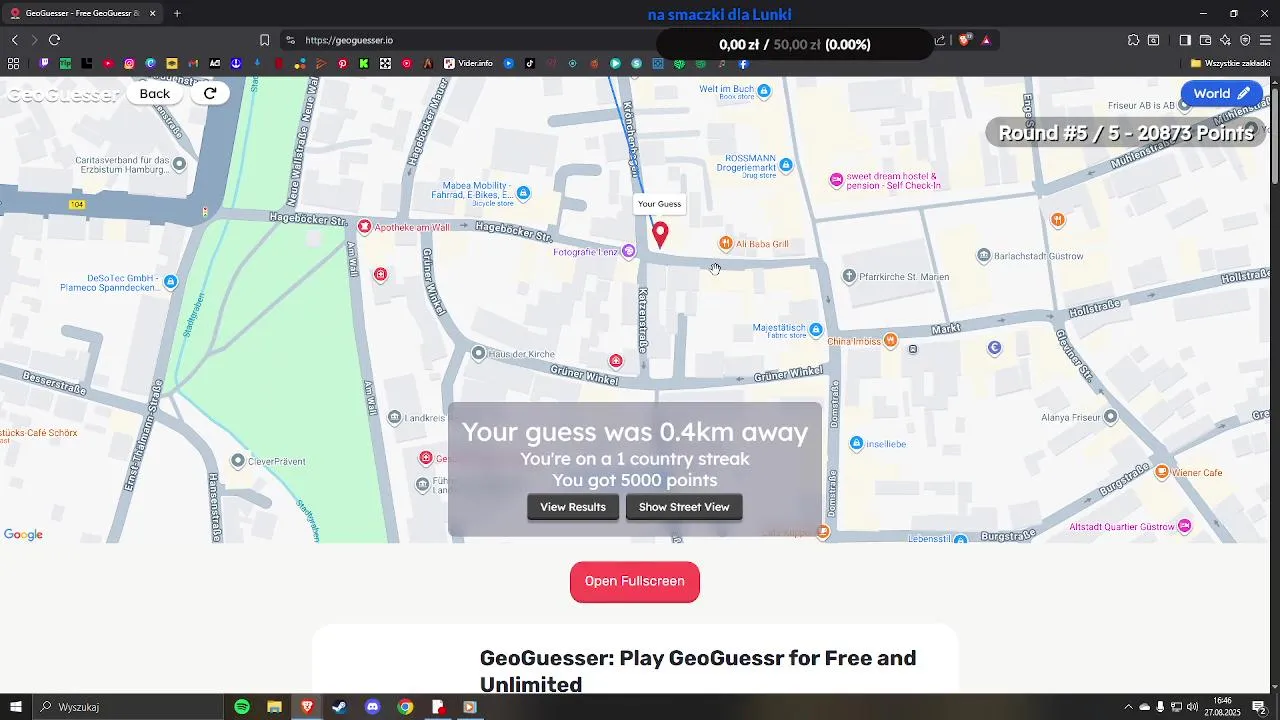1280x720 pixels.
Task: Open the Brave VPN shield icon
Action: (1245, 40)
